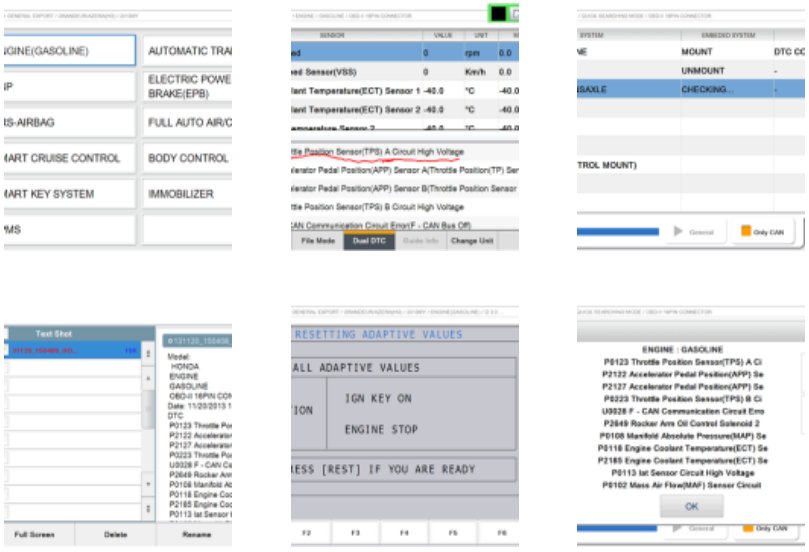Click the Rename button

(196, 534)
